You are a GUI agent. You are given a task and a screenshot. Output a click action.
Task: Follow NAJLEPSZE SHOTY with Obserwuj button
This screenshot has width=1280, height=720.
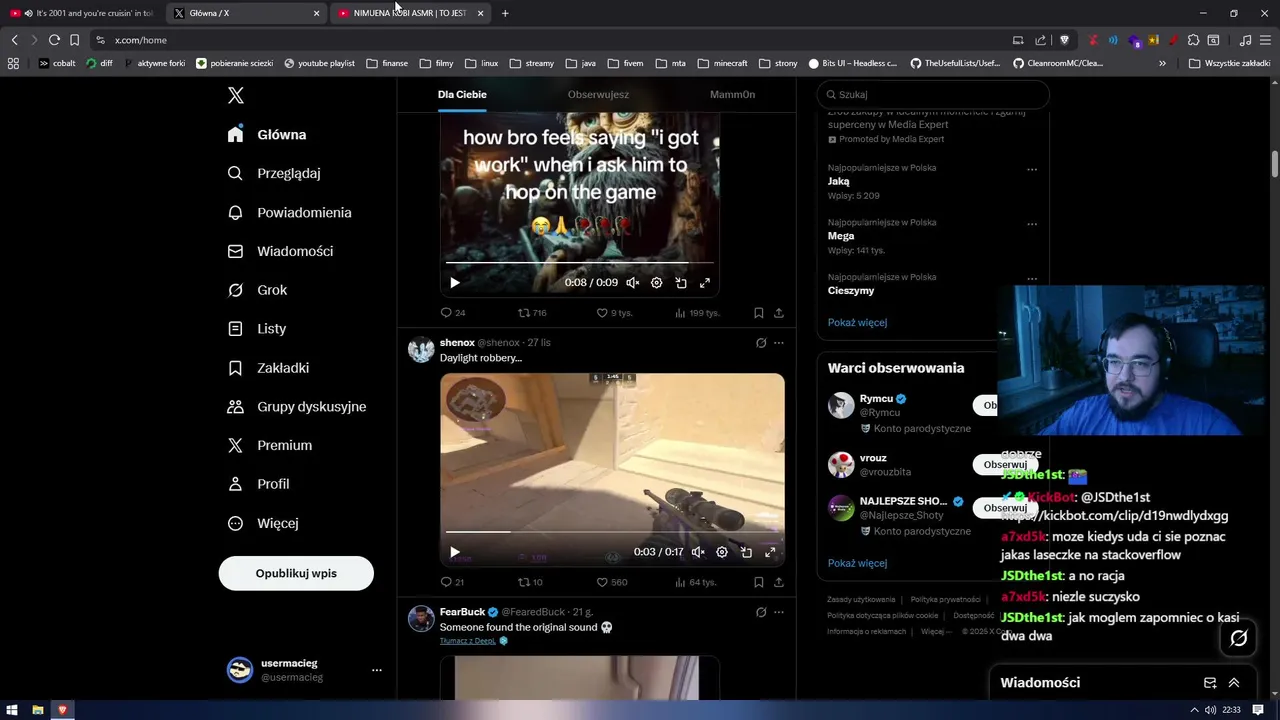pos(1005,507)
